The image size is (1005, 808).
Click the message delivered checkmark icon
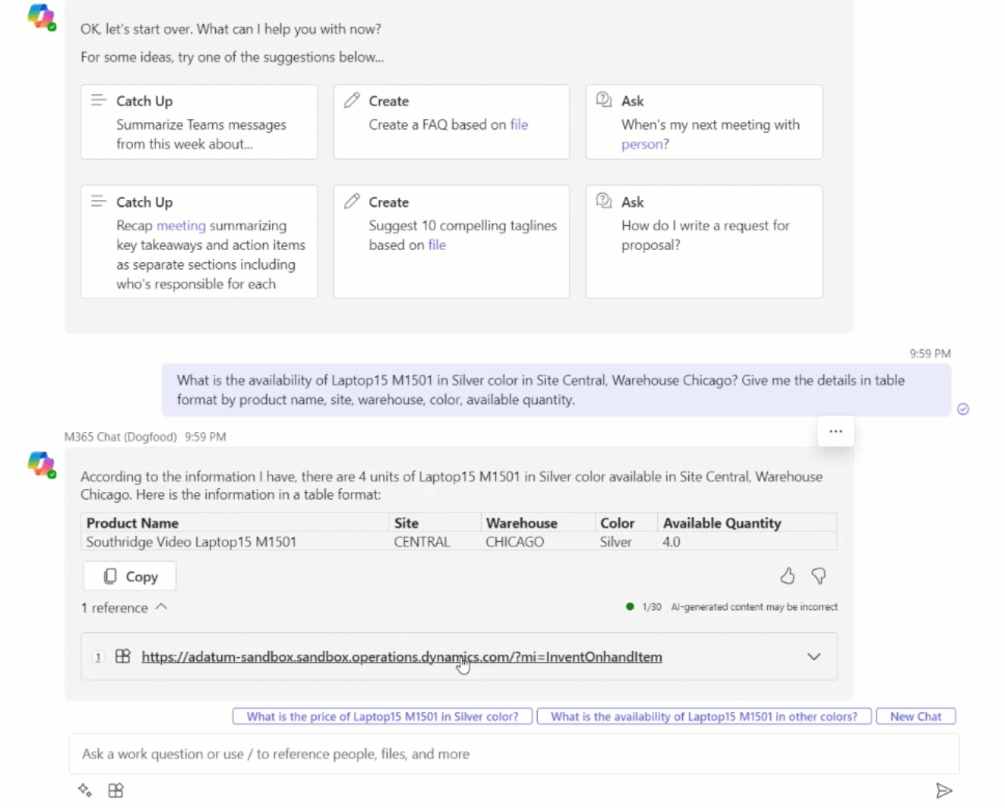coord(963,409)
